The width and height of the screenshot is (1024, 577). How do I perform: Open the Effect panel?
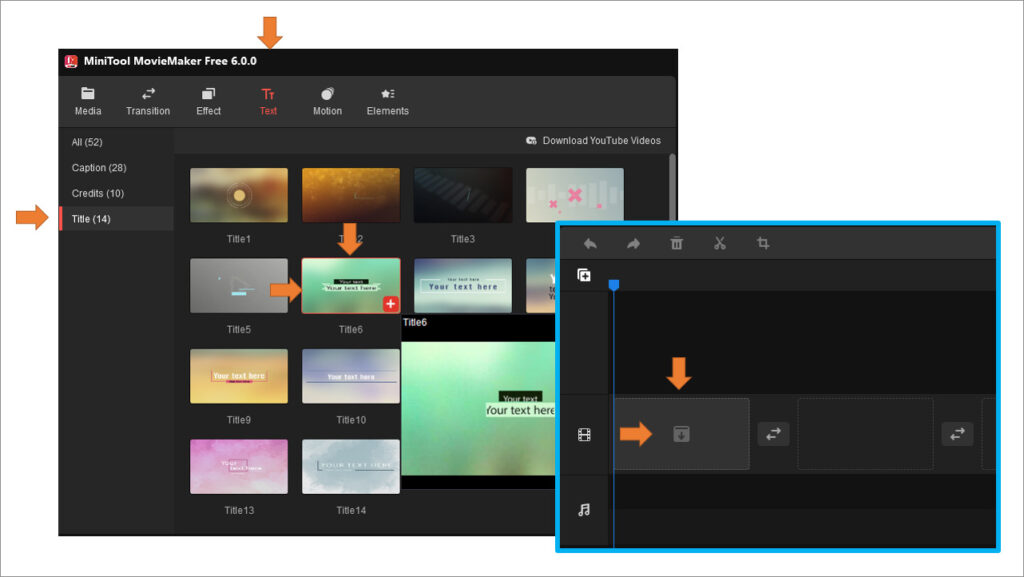[207, 100]
